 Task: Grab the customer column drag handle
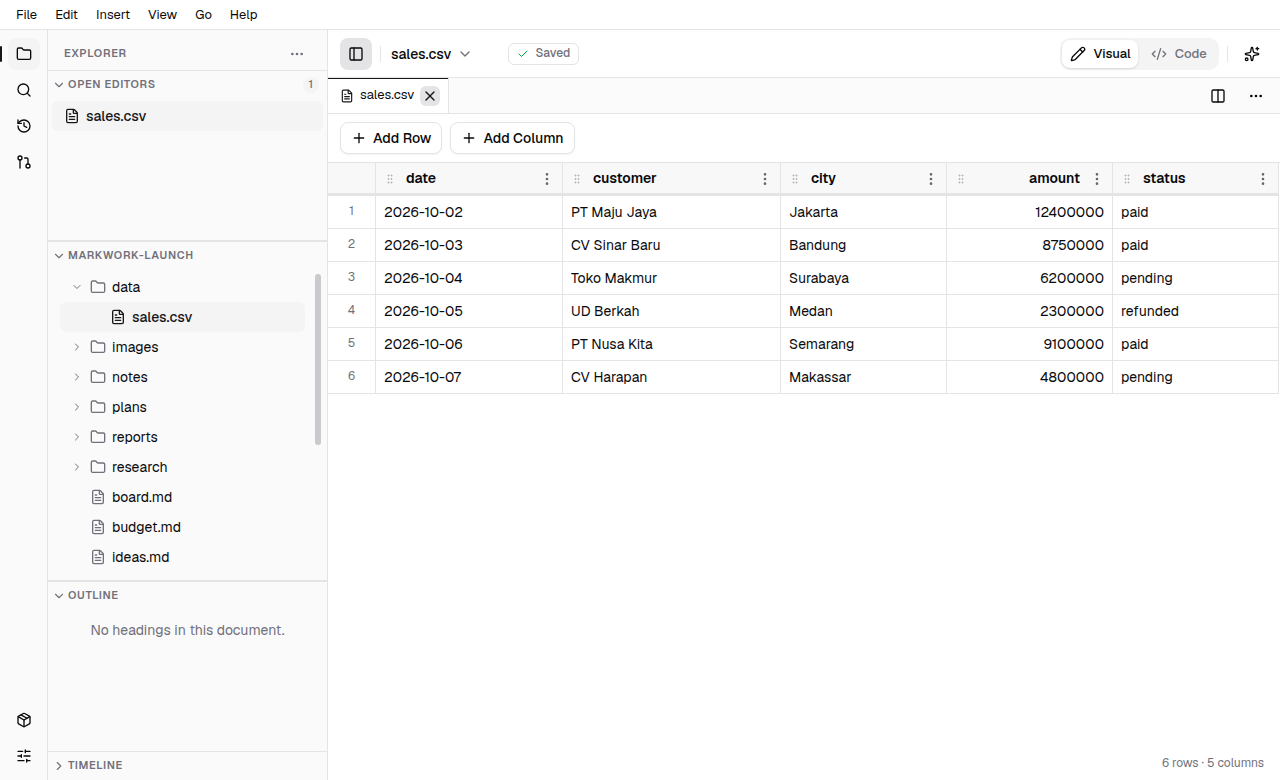pos(577,179)
